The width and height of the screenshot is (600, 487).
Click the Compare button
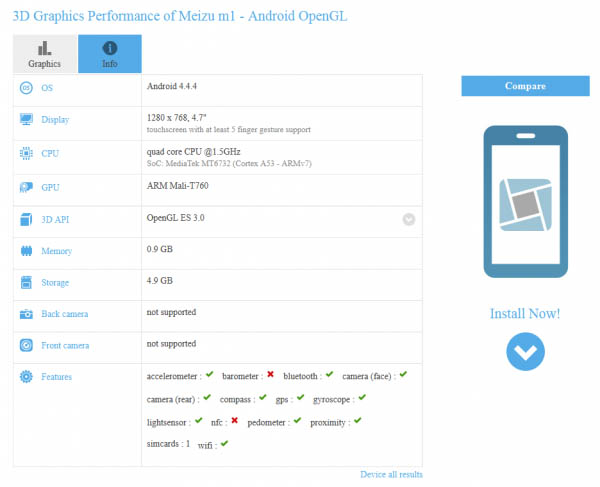coord(525,86)
